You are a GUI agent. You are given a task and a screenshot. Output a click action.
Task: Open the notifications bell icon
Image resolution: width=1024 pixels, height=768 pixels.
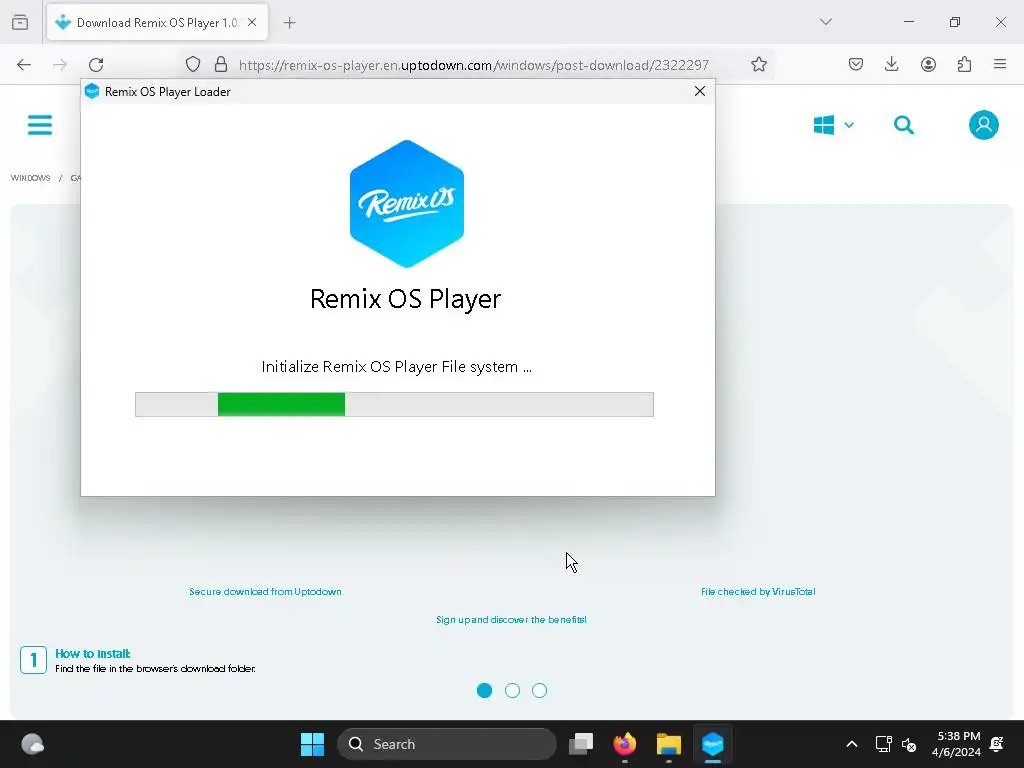click(x=997, y=744)
